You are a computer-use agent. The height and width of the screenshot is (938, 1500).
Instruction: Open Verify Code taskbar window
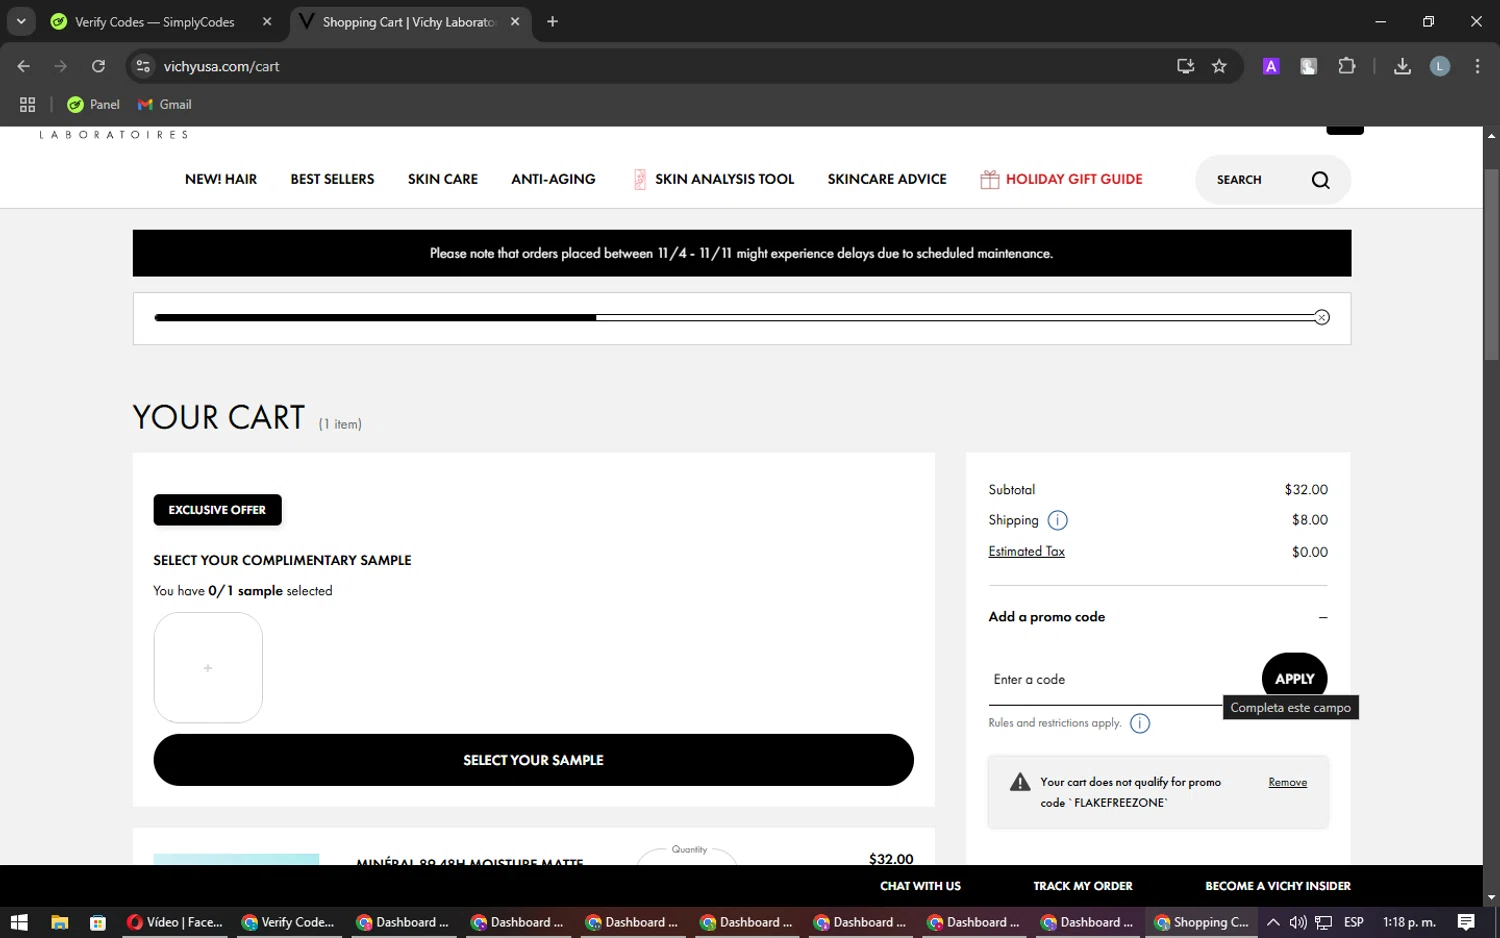289,922
